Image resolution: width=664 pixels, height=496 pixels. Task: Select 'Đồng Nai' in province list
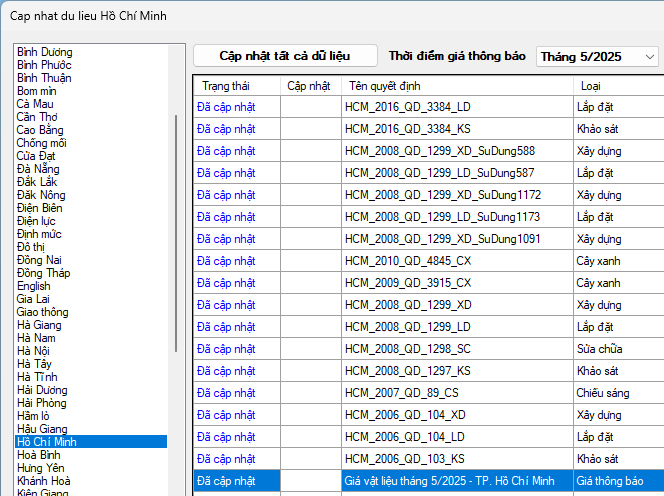tap(40, 260)
